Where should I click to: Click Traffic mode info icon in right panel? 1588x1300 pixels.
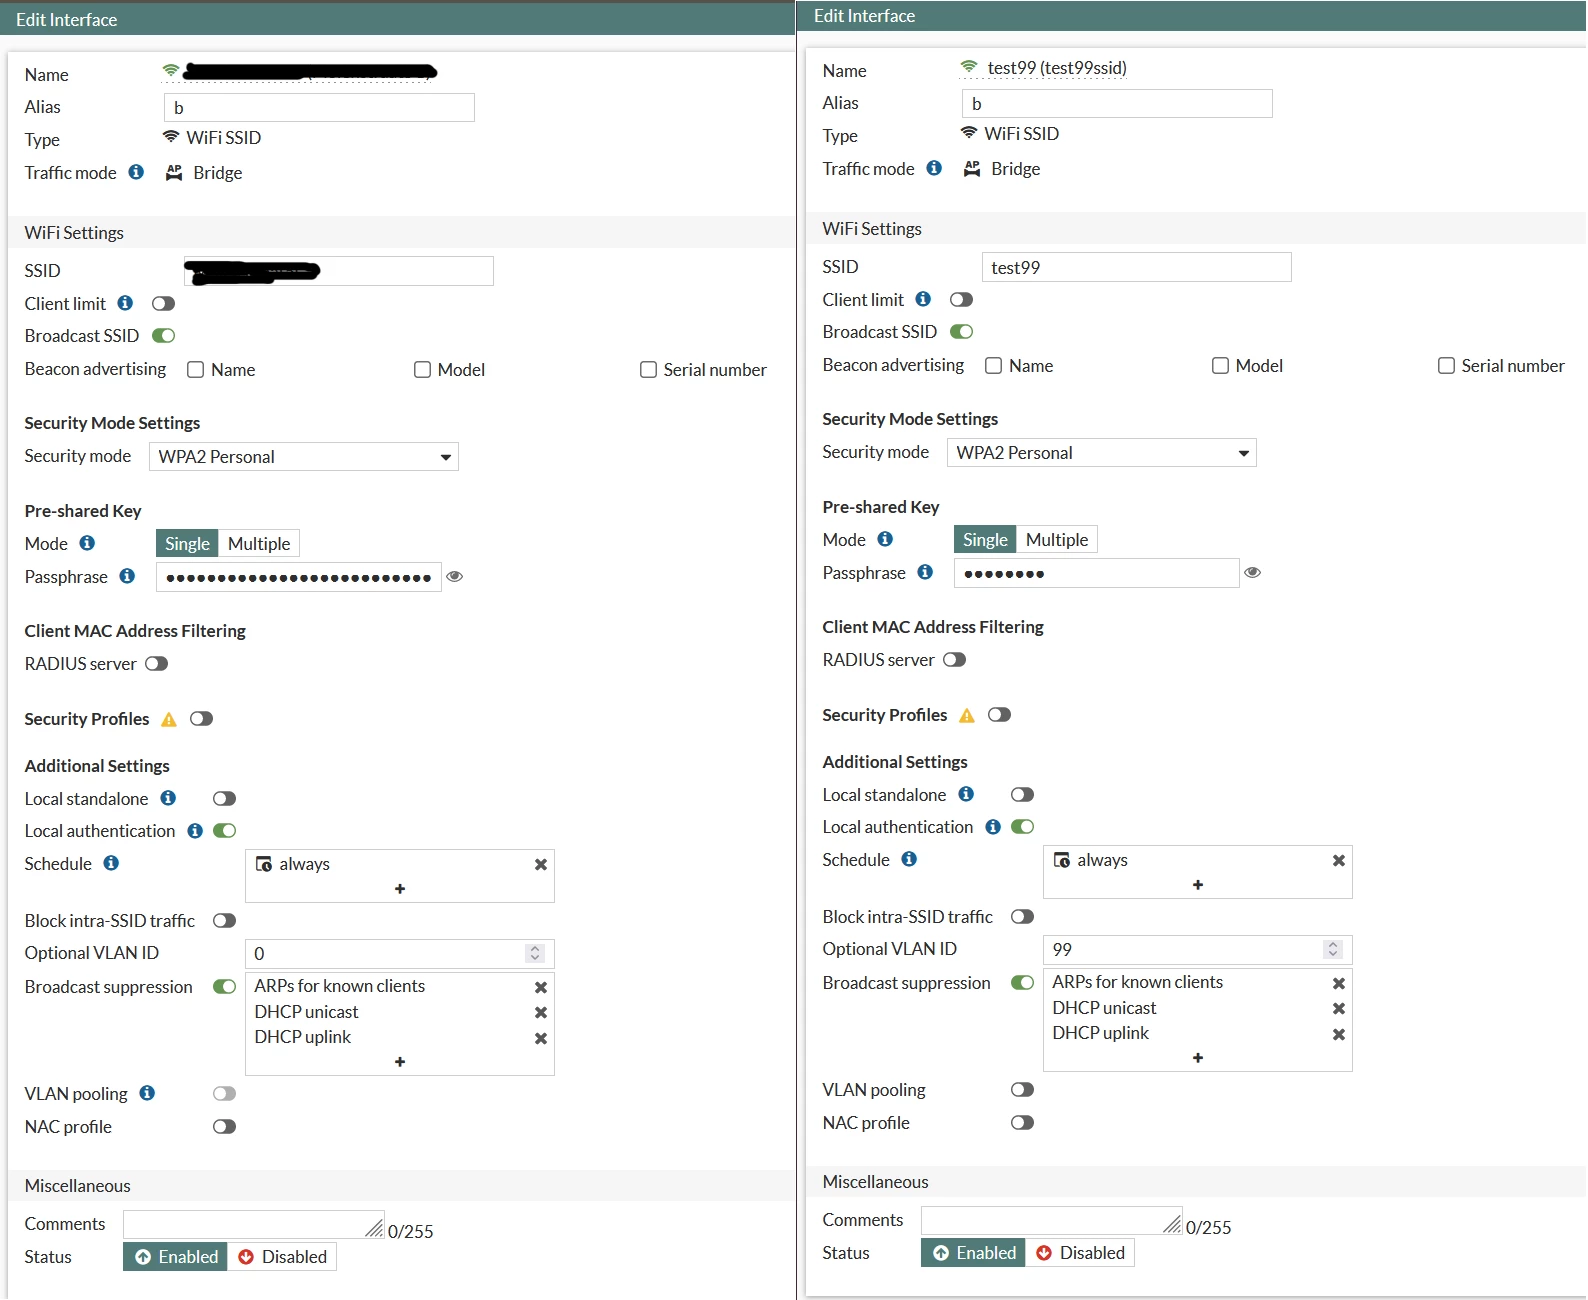(x=934, y=168)
